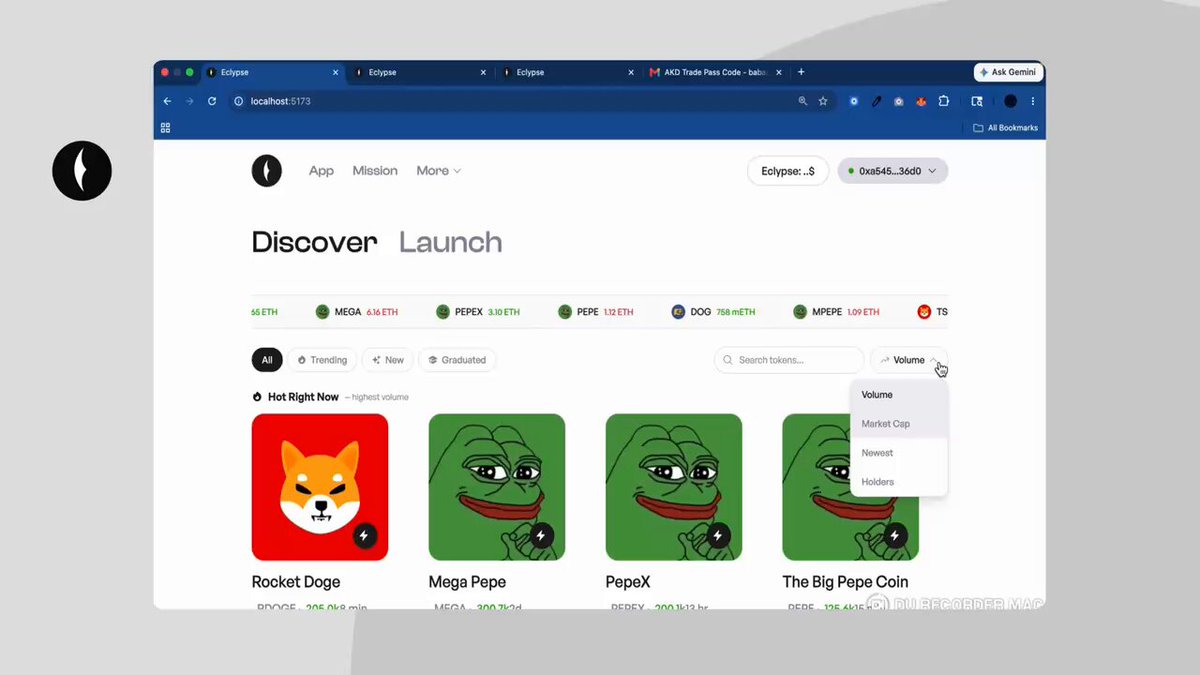This screenshot has height=675, width=1200.
Task: Click the Eclypse logo in the page header
Action: coord(267,171)
